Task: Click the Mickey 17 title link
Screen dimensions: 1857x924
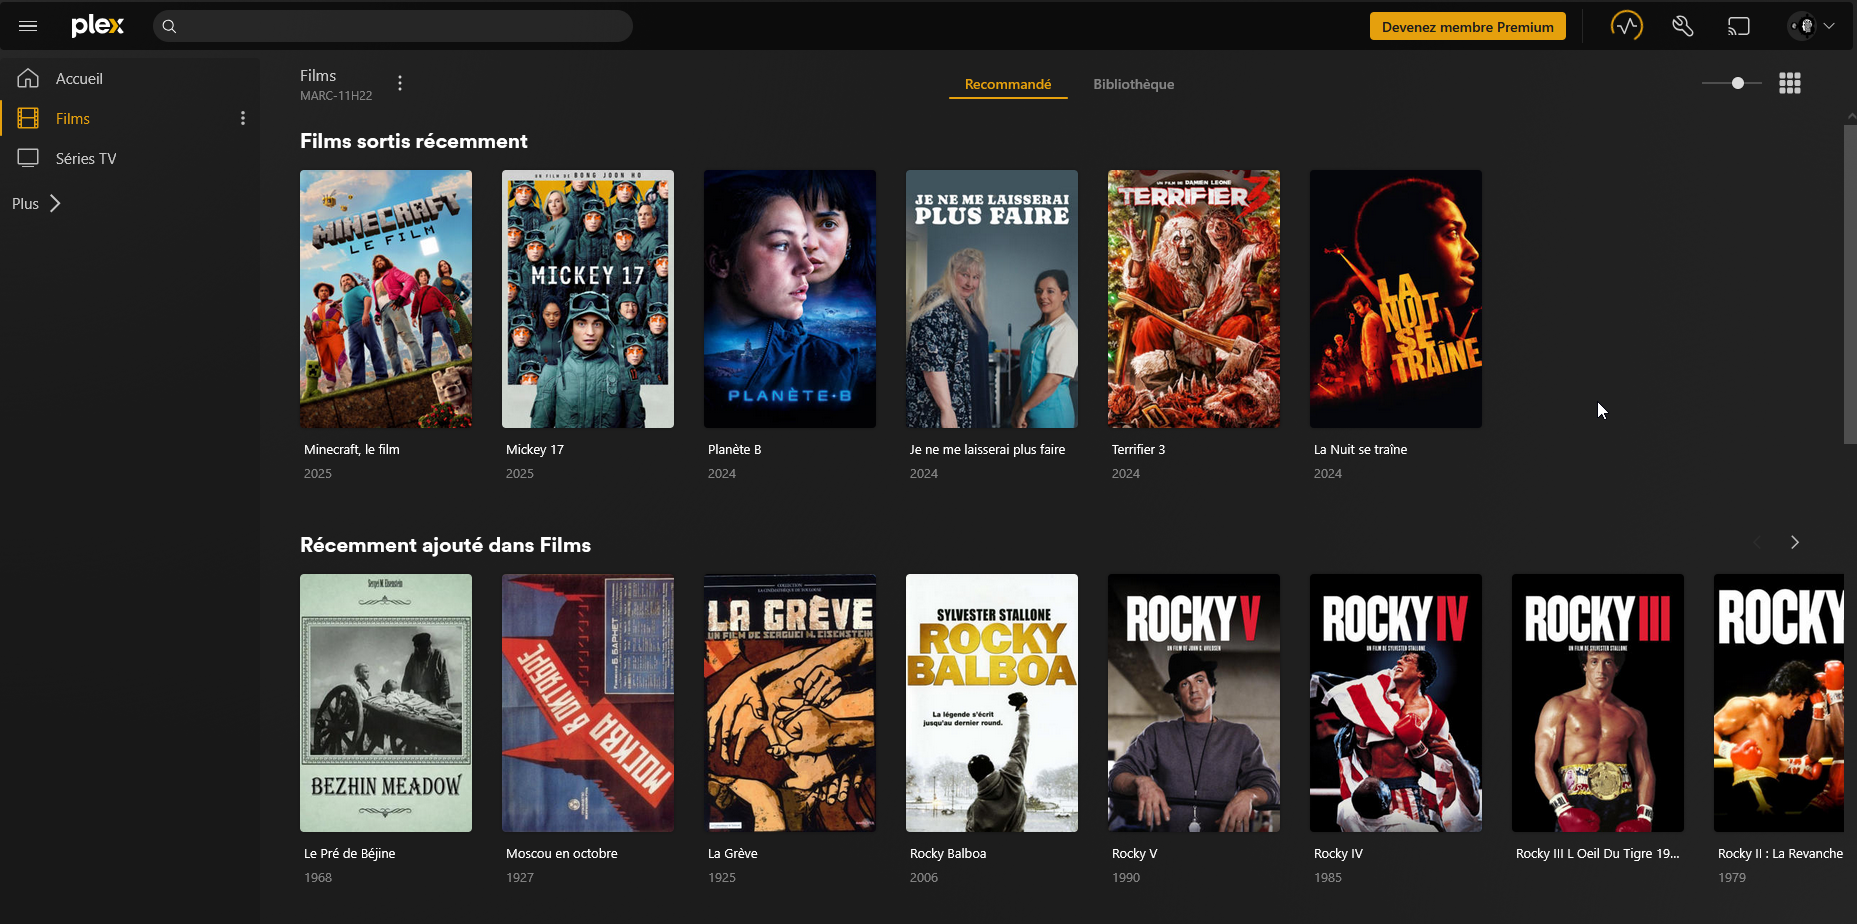Action: click(x=535, y=449)
